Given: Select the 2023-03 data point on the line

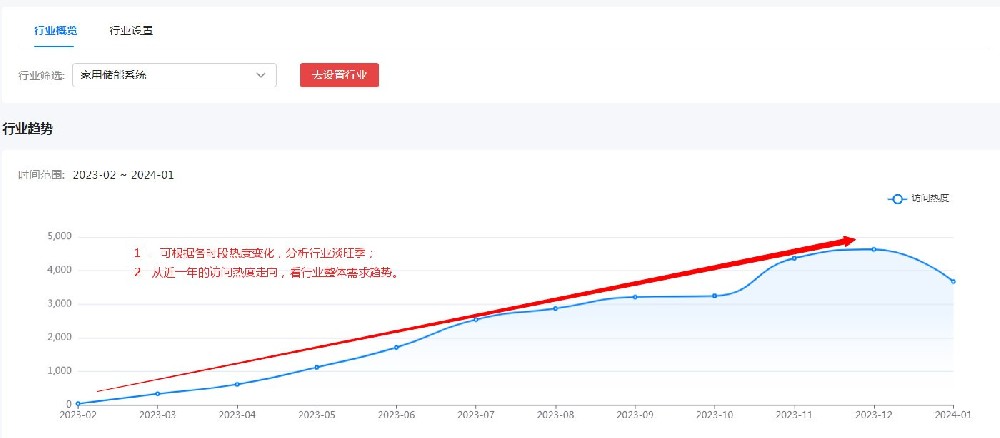Looking at the screenshot, I should click(158, 393).
